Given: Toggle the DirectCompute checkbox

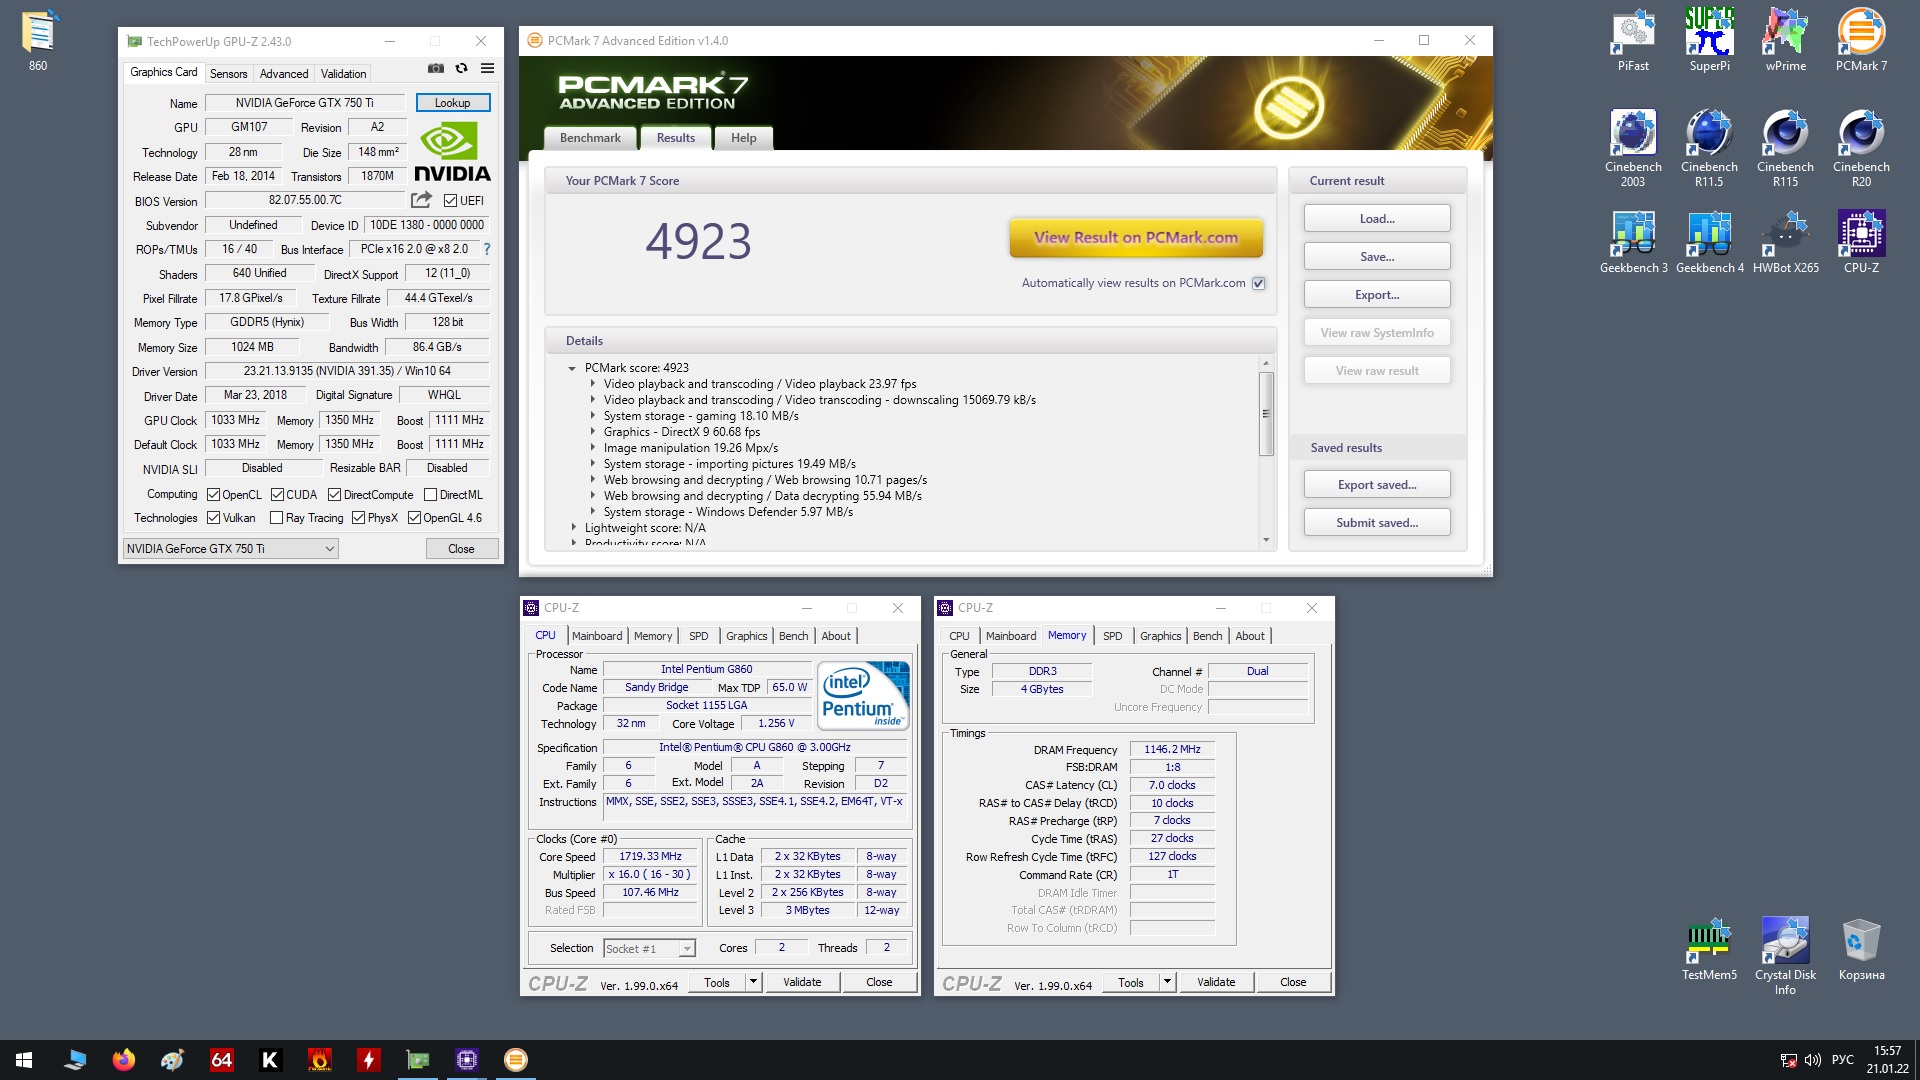Looking at the screenshot, I should 334,495.
